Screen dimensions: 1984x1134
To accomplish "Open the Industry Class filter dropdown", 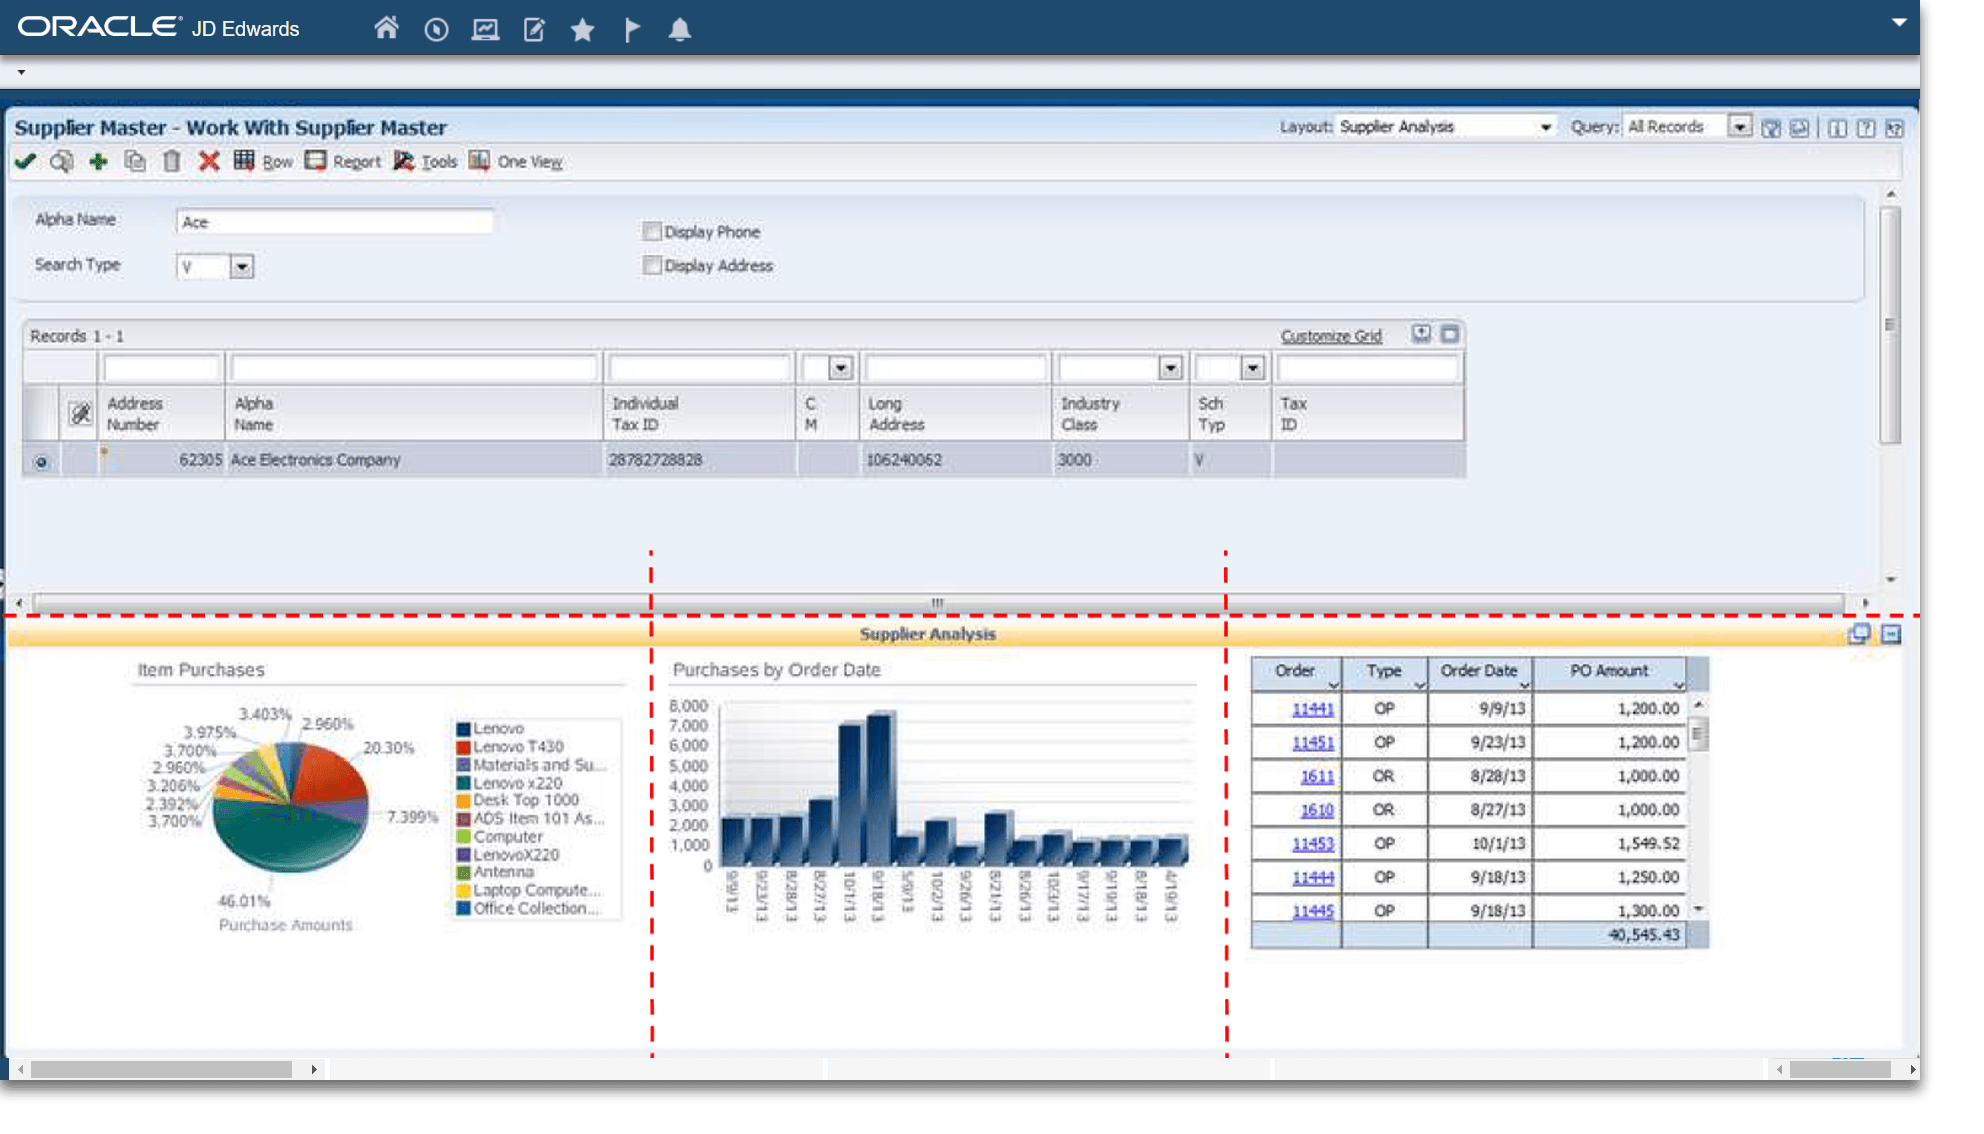I will [1170, 369].
